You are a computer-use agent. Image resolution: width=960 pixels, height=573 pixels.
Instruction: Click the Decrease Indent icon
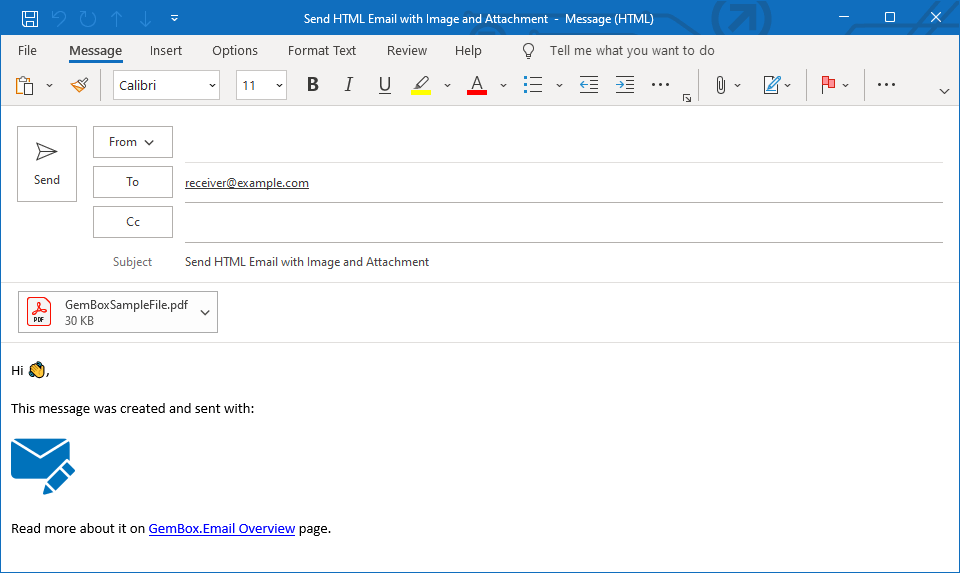[589, 86]
